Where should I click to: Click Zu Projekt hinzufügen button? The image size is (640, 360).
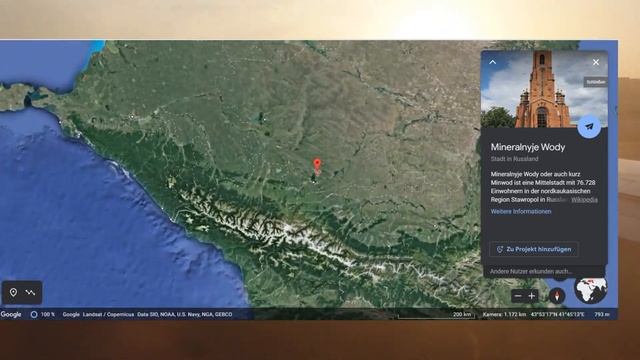point(533,249)
